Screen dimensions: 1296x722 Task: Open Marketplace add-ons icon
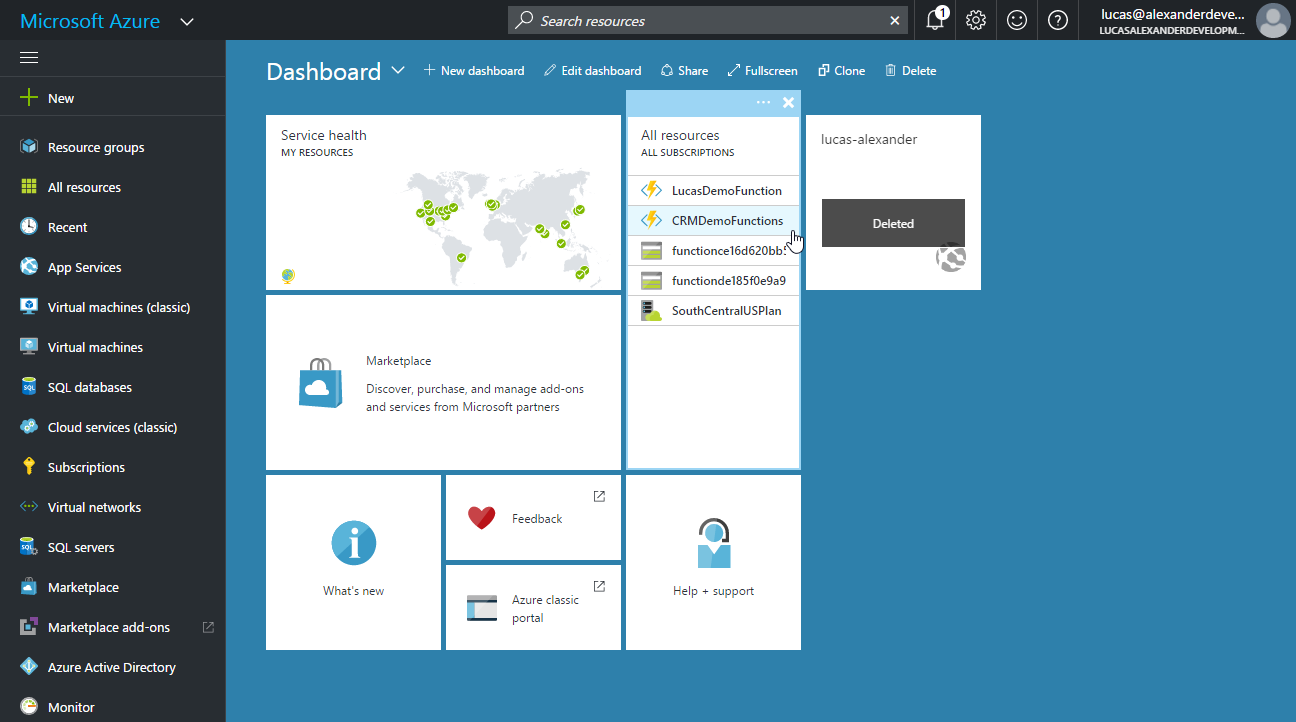tap(29, 627)
